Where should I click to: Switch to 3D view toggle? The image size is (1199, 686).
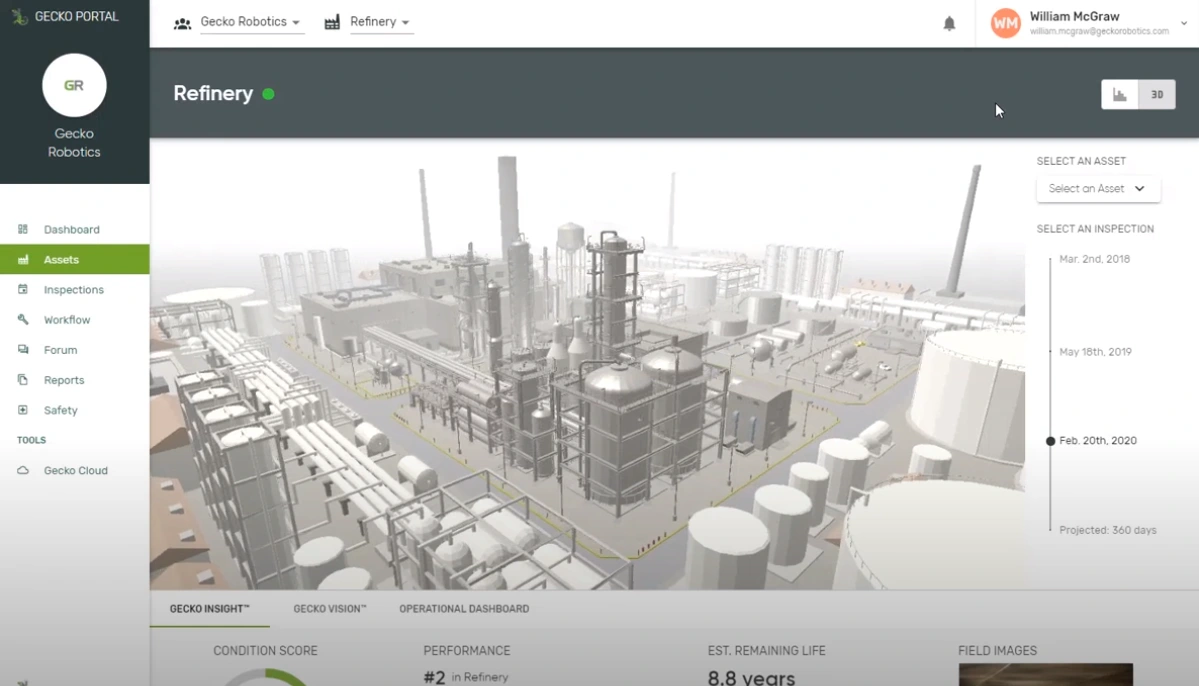coord(1157,94)
